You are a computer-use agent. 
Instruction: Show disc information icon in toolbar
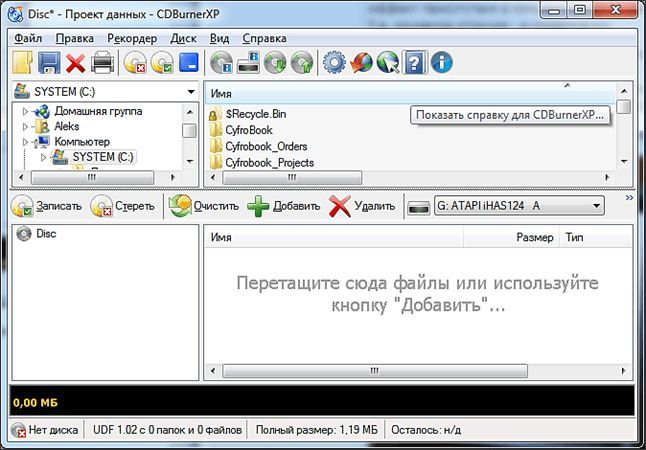[x=222, y=63]
